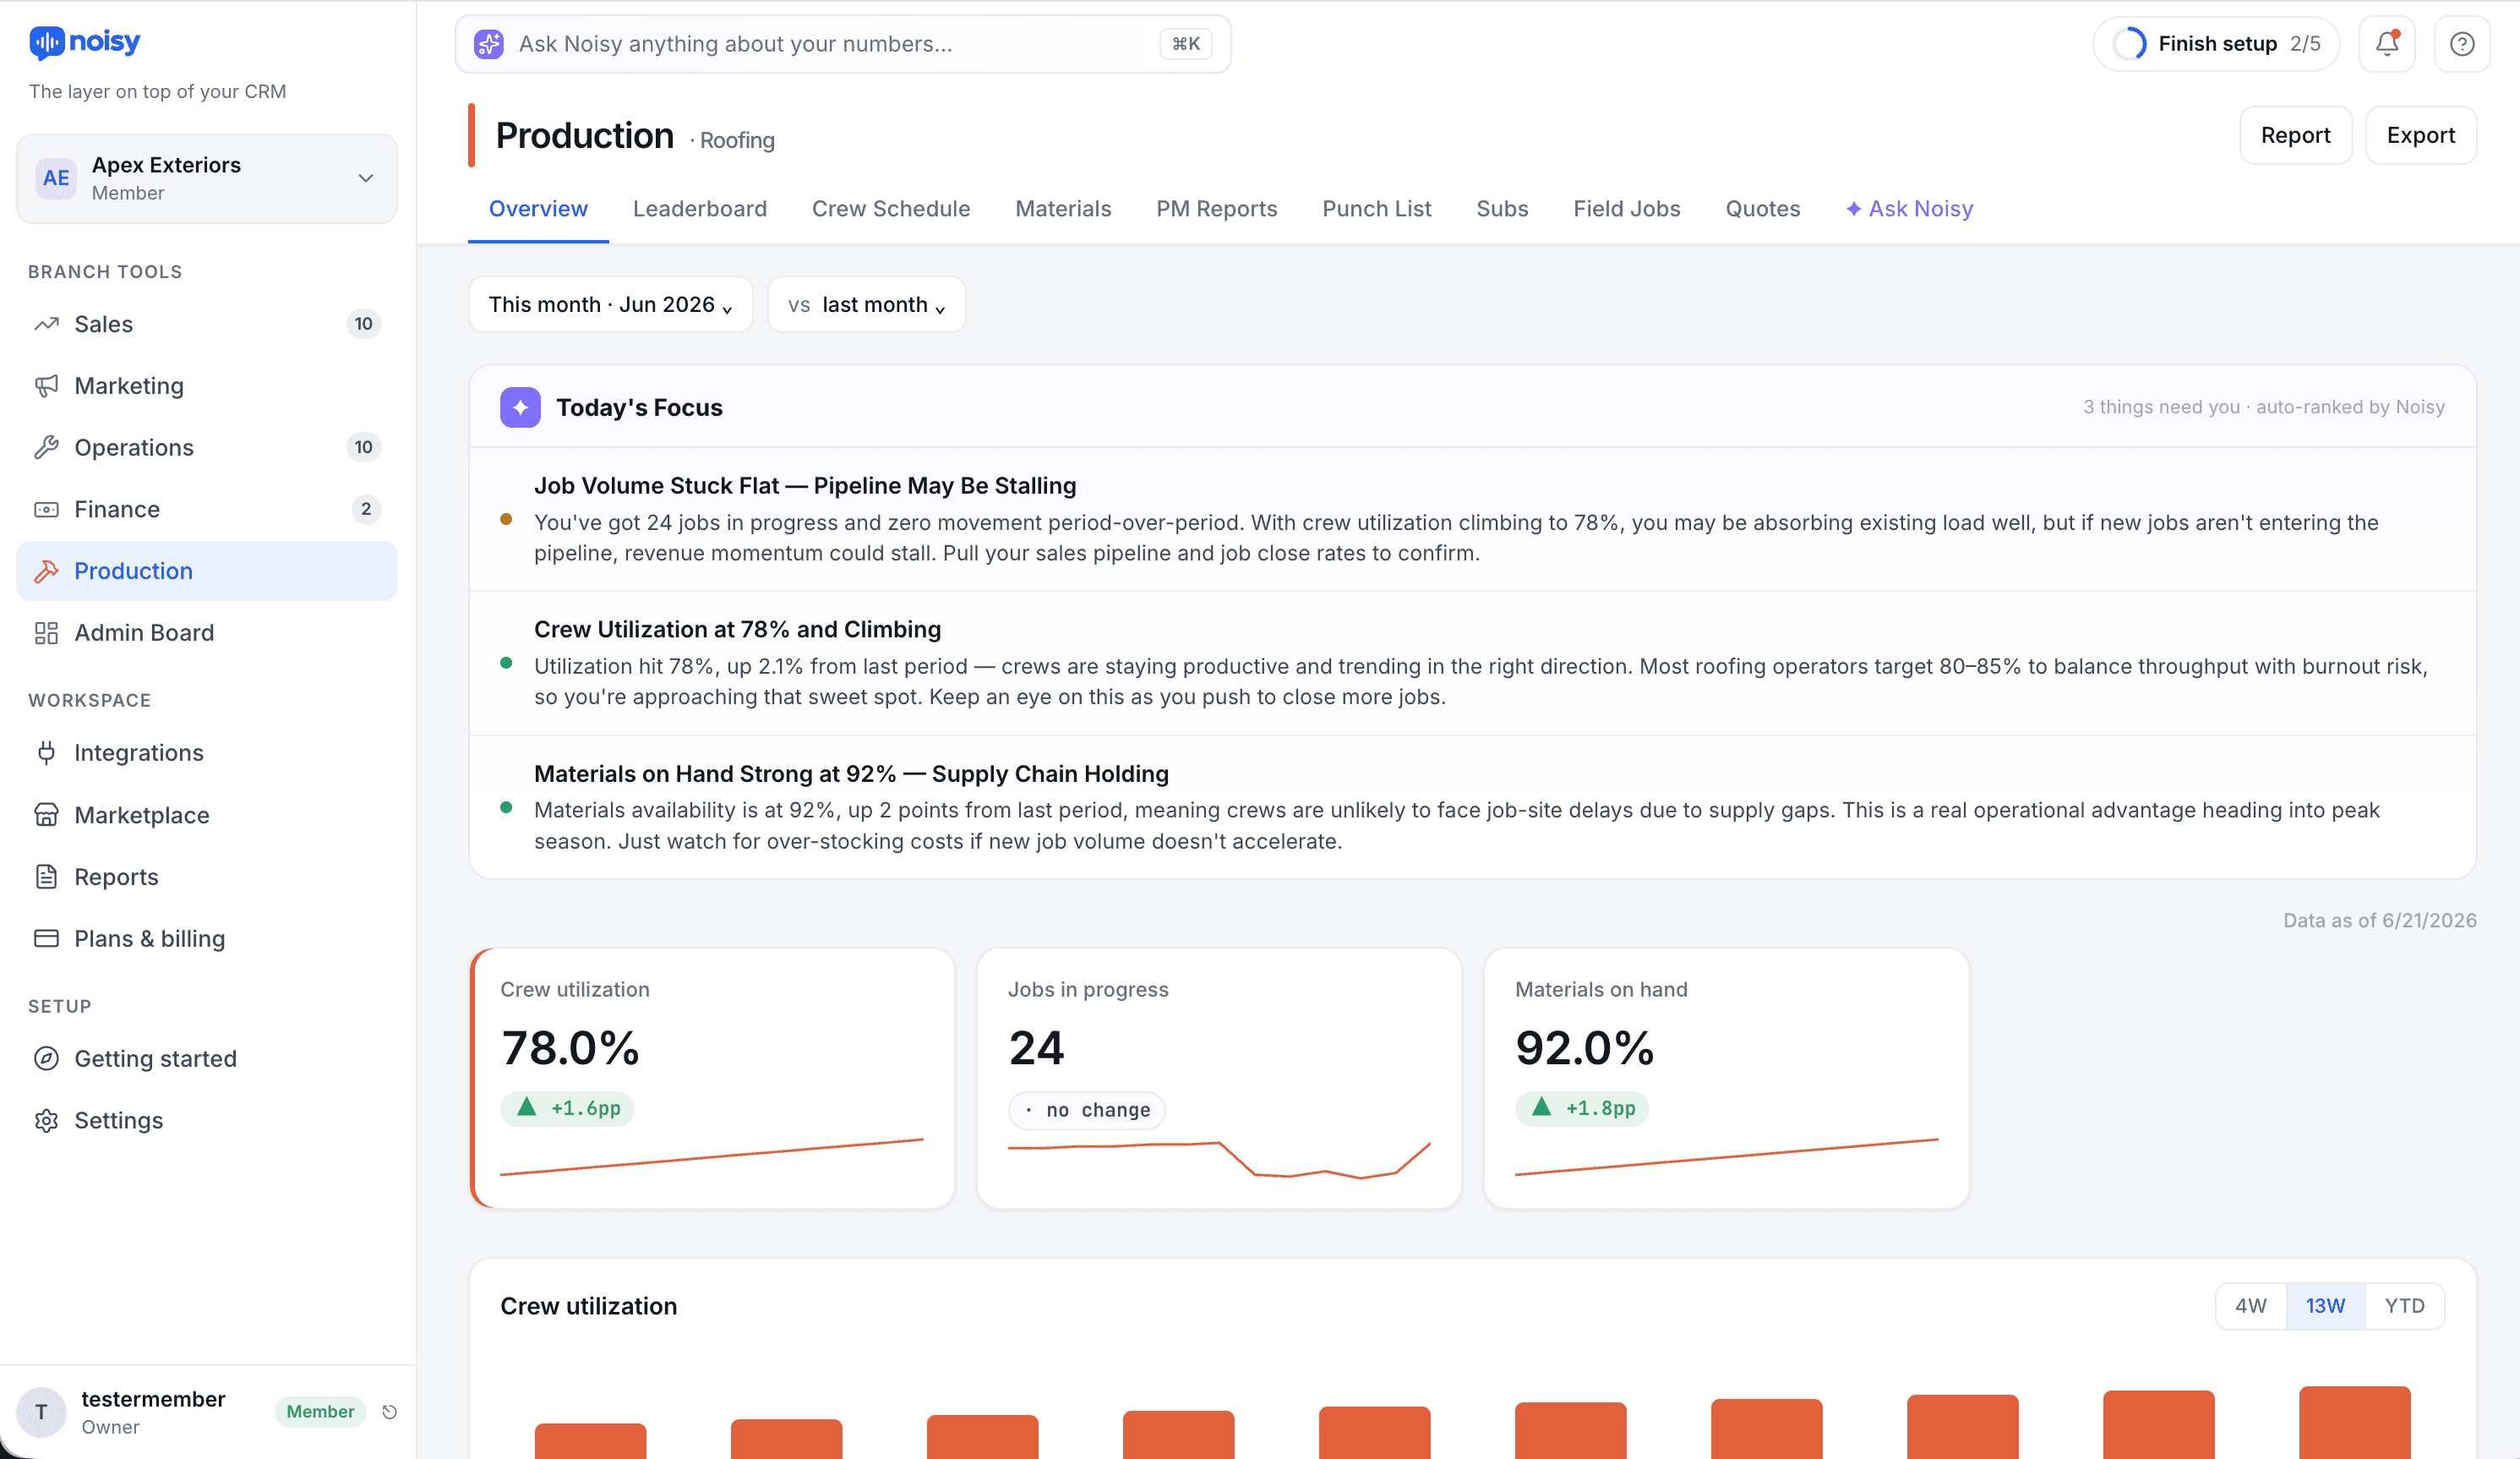Click the Noisy logo in sidebar
The height and width of the screenshot is (1459, 2520).
point(85,42)
